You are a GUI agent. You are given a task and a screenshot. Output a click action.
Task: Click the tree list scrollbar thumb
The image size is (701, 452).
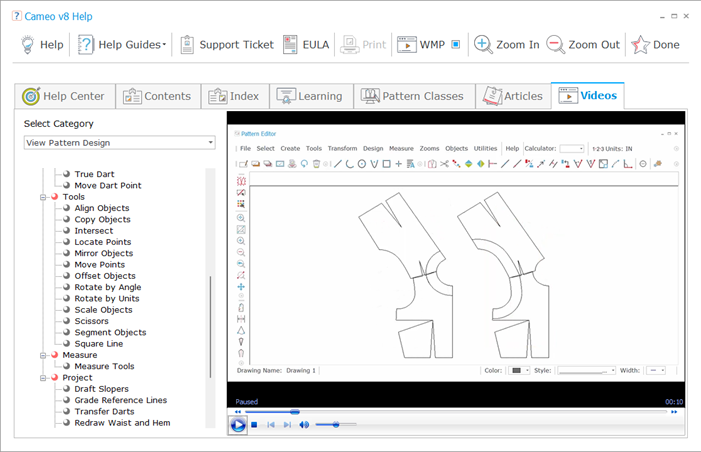[x=211, y=327]
